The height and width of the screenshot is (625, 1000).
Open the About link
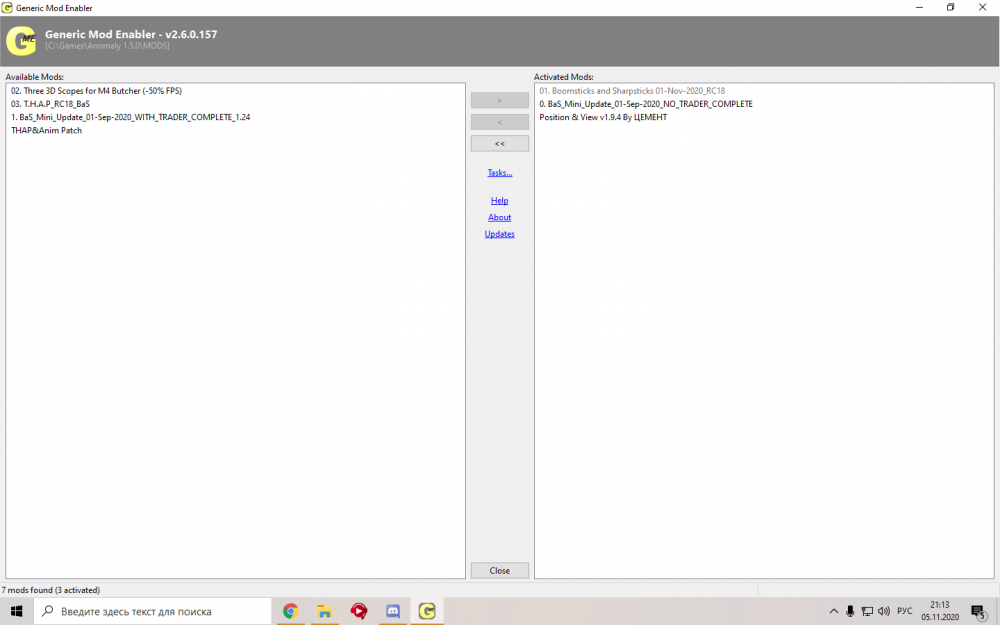click(499, 217)
